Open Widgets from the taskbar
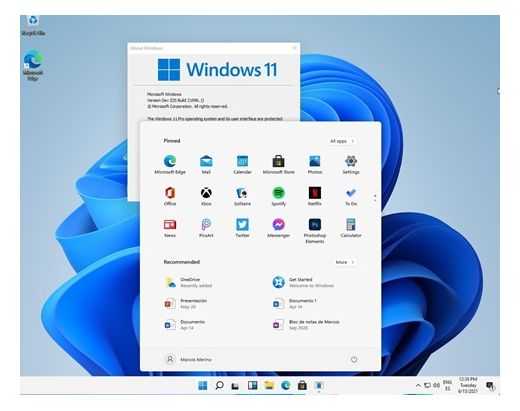 coord(252,386)
